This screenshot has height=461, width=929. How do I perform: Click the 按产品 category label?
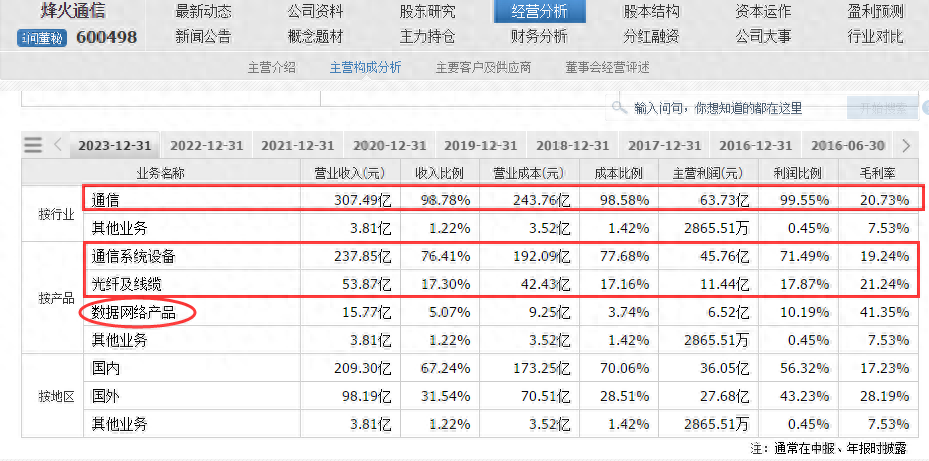pos(56,298)
